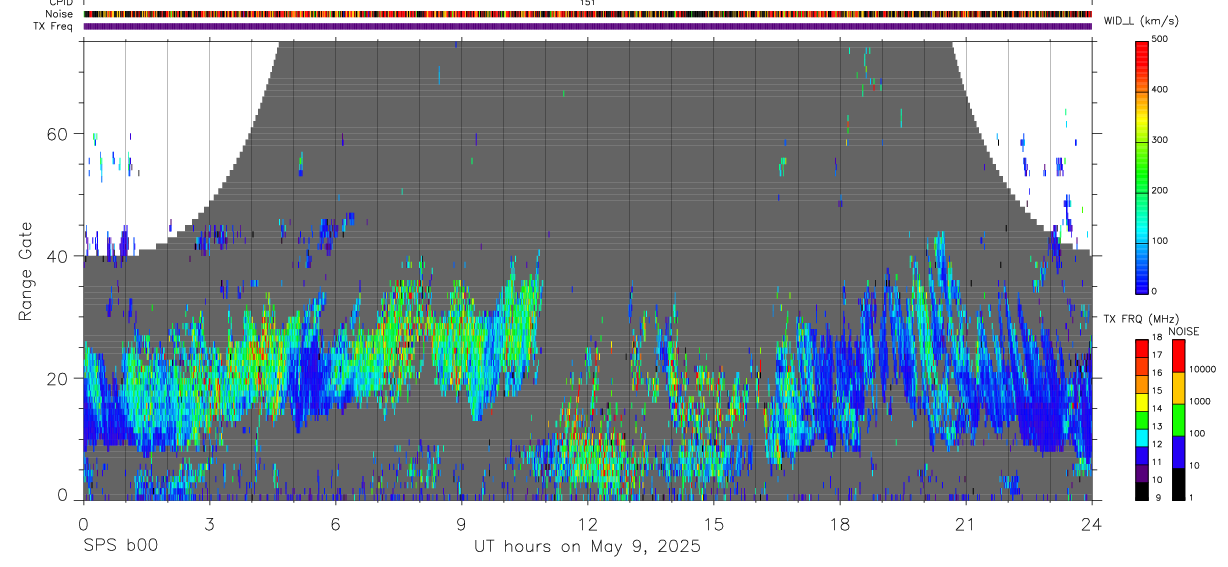Click the 9 tick on the UT hours axis
1228x567 pixels.
[461, 523]
